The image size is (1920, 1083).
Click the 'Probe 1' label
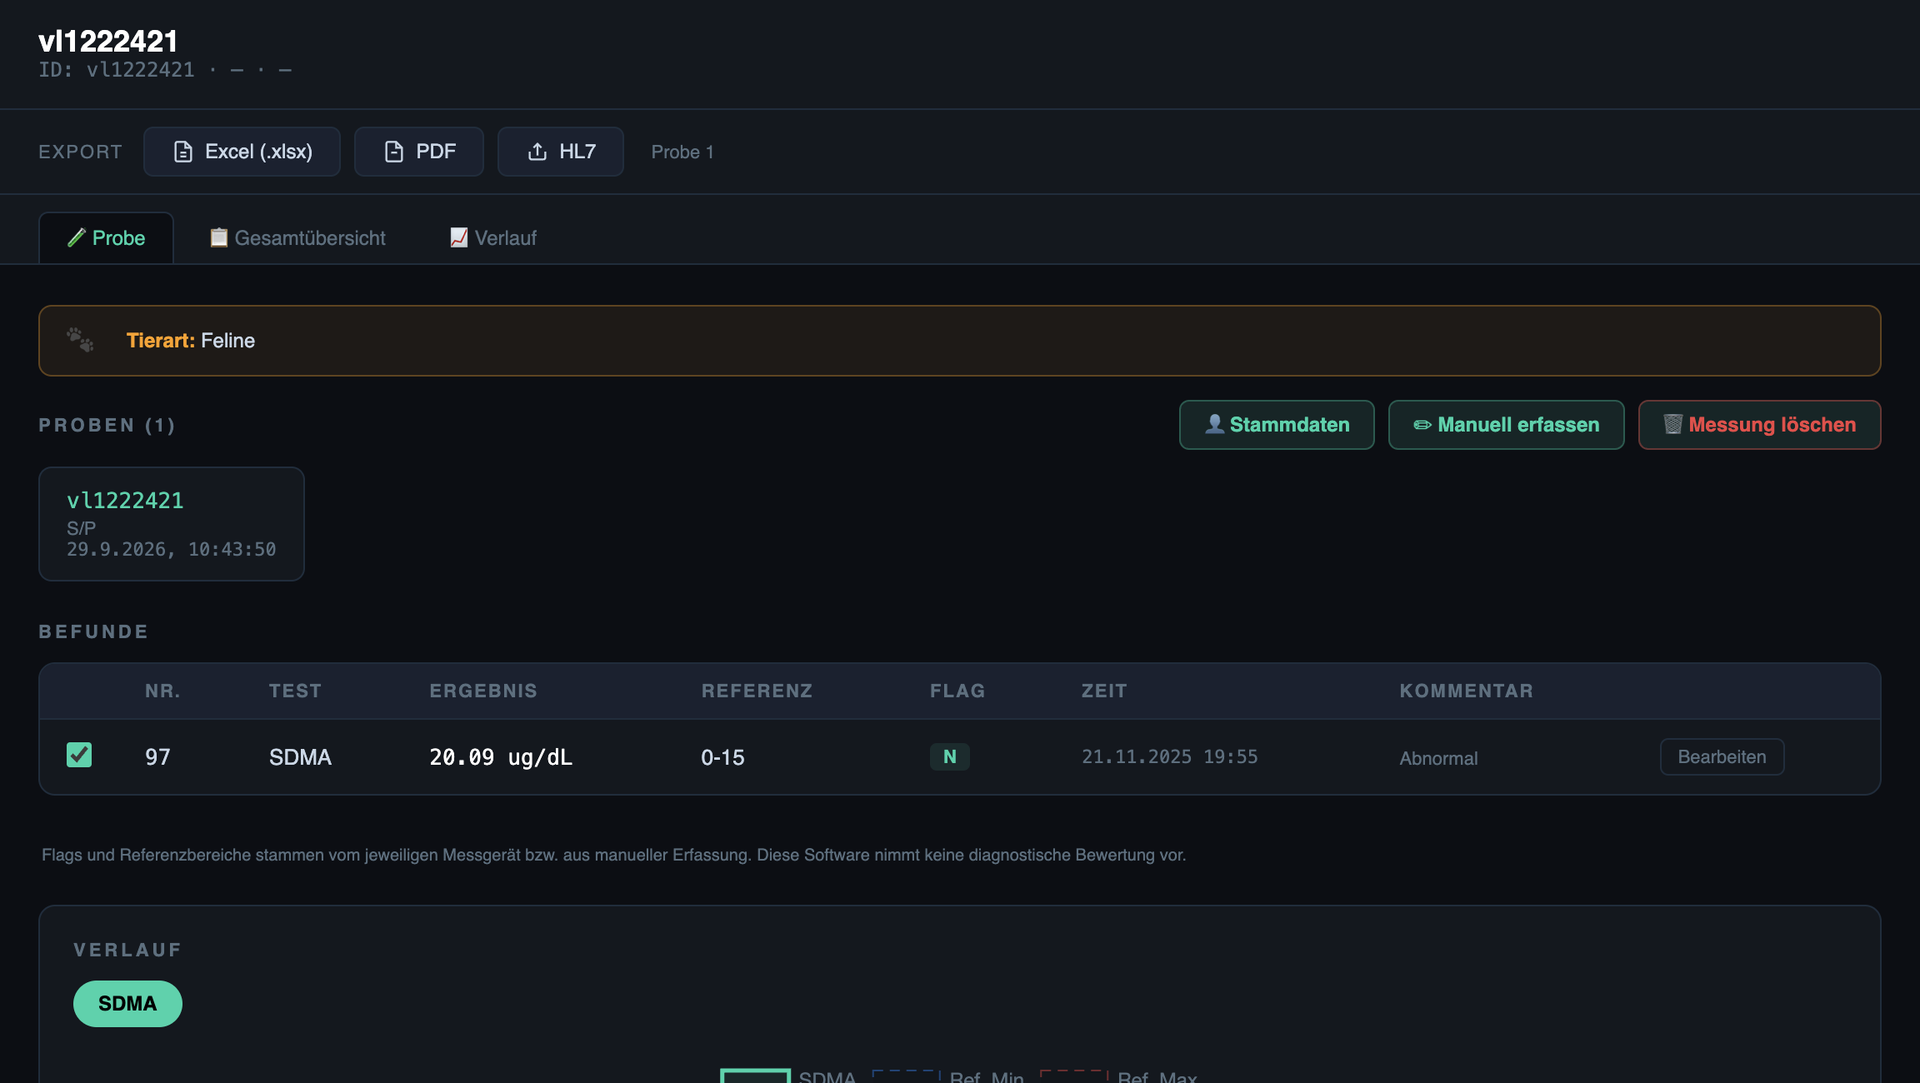(x=682, y=152)
